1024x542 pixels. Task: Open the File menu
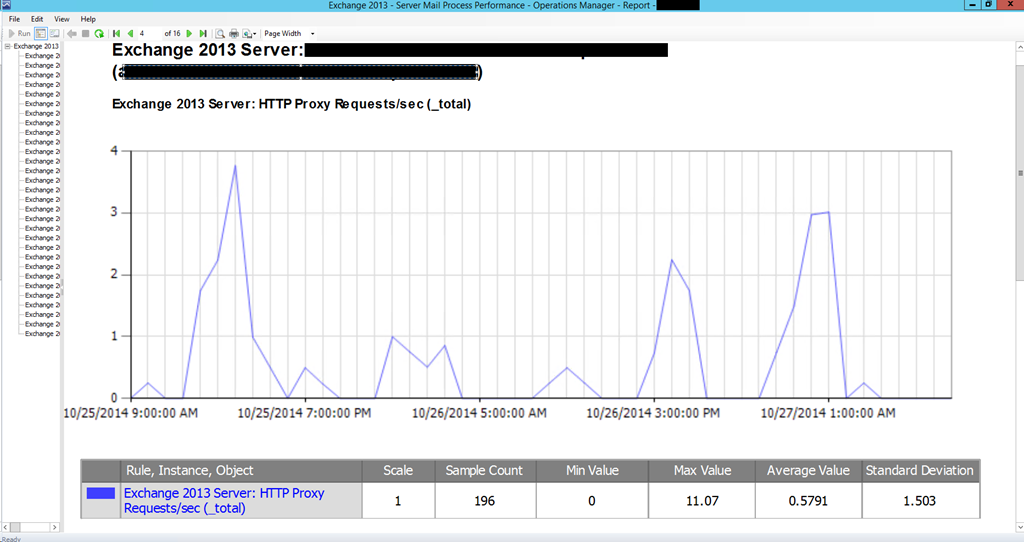point(14,19)
